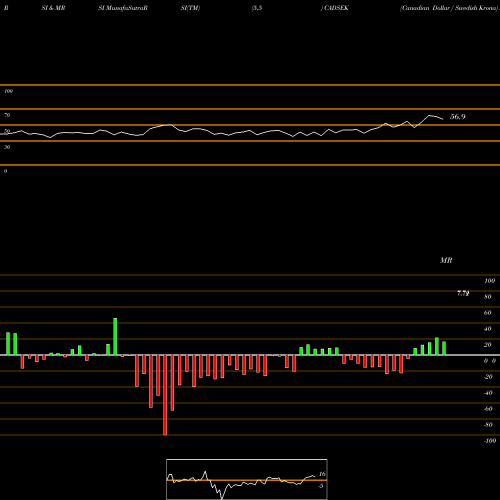
Task: Click the CADSEK symbol text in header
Action: 336,8
